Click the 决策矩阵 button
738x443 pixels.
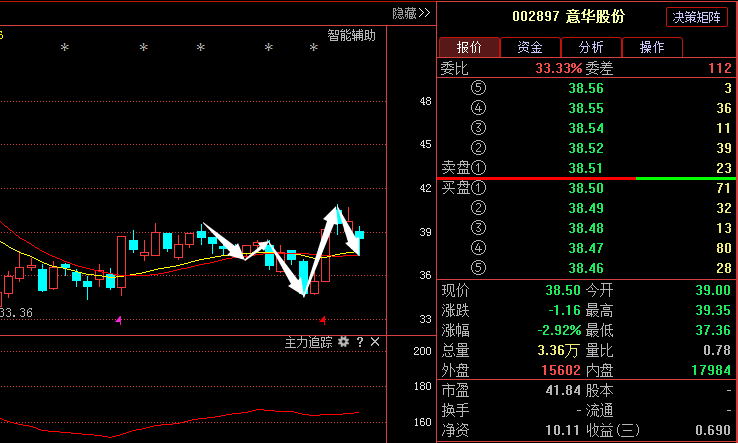point(697,17)
